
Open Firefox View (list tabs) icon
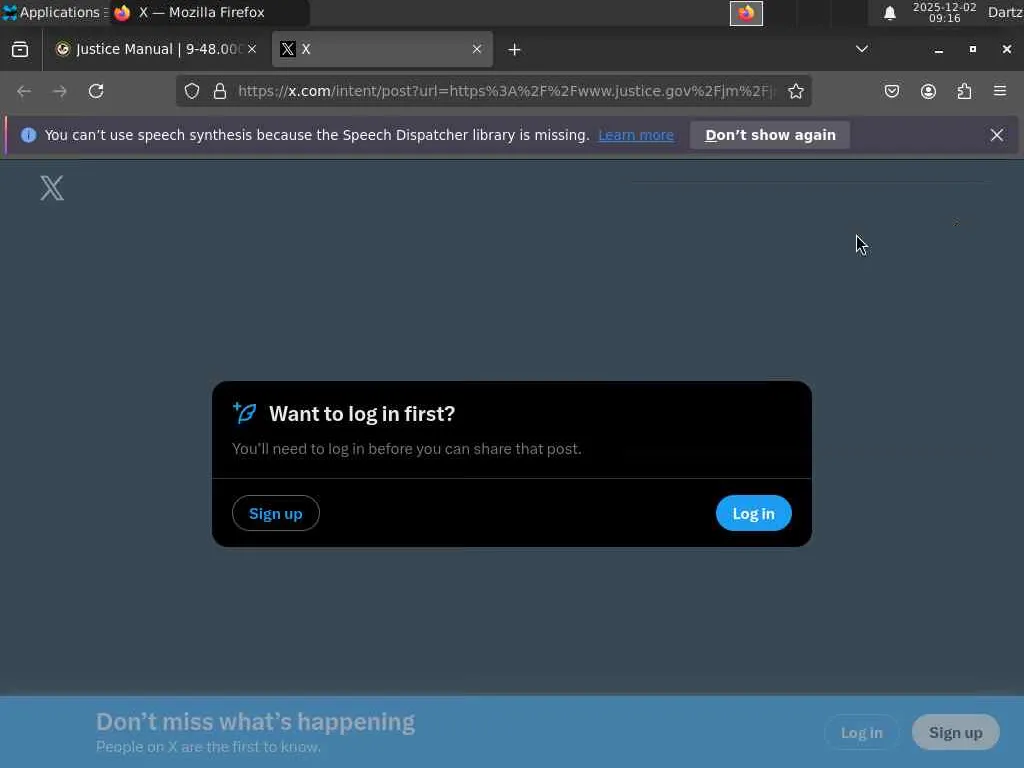20,50
